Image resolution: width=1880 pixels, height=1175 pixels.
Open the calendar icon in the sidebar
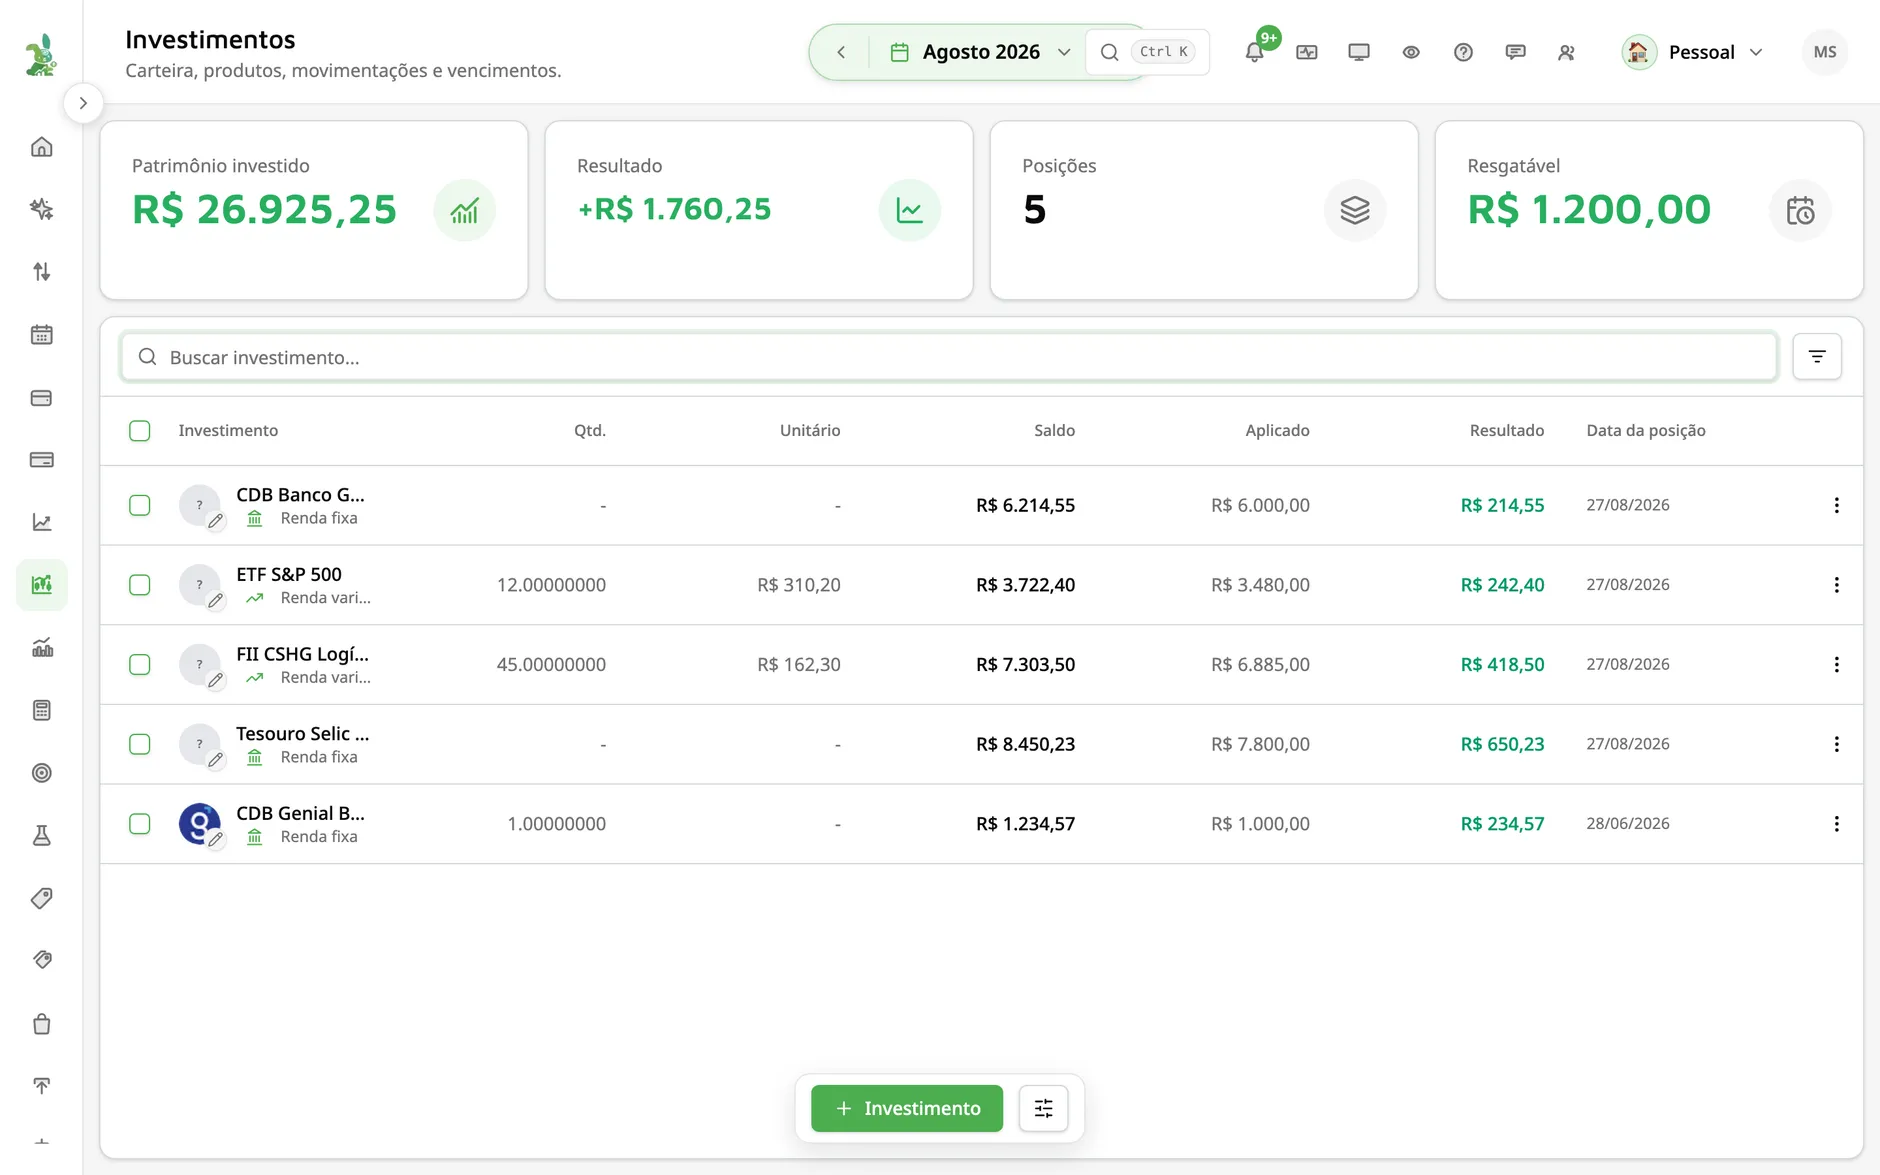[x=42, y=335]
